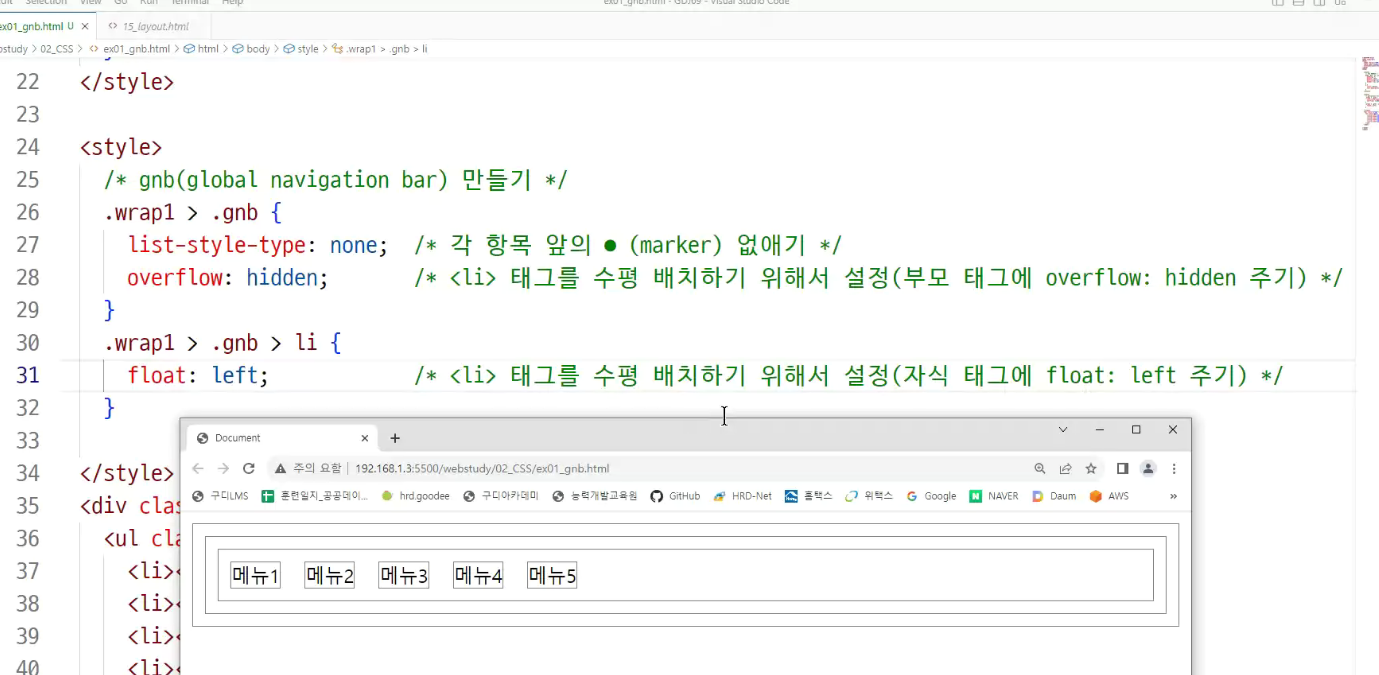The width and height of the screenshot is (1379, 675).
Task: Open Chrome side panel
Action: coord(1123,468)
